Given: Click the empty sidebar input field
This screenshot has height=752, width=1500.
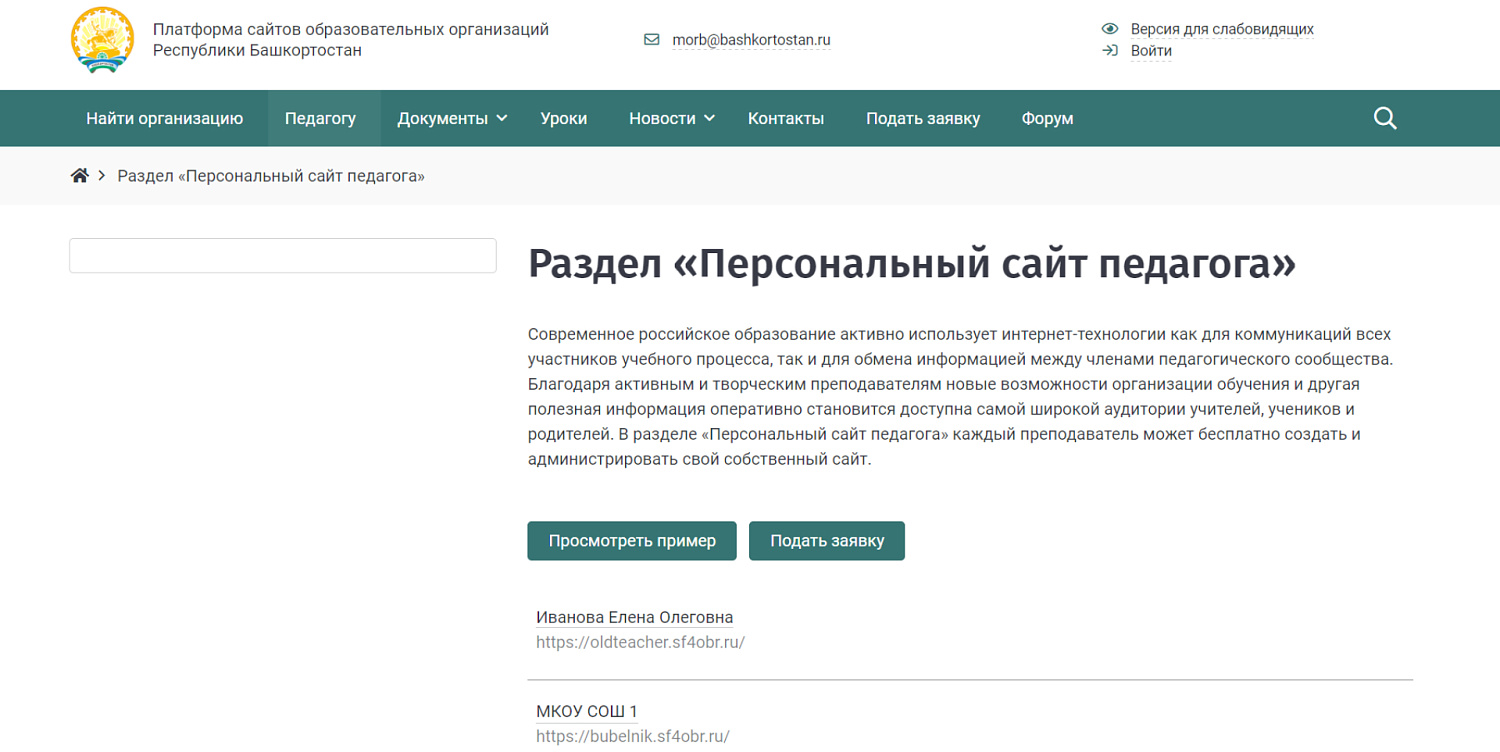Looking at the screenshot, I should [283, 256].
